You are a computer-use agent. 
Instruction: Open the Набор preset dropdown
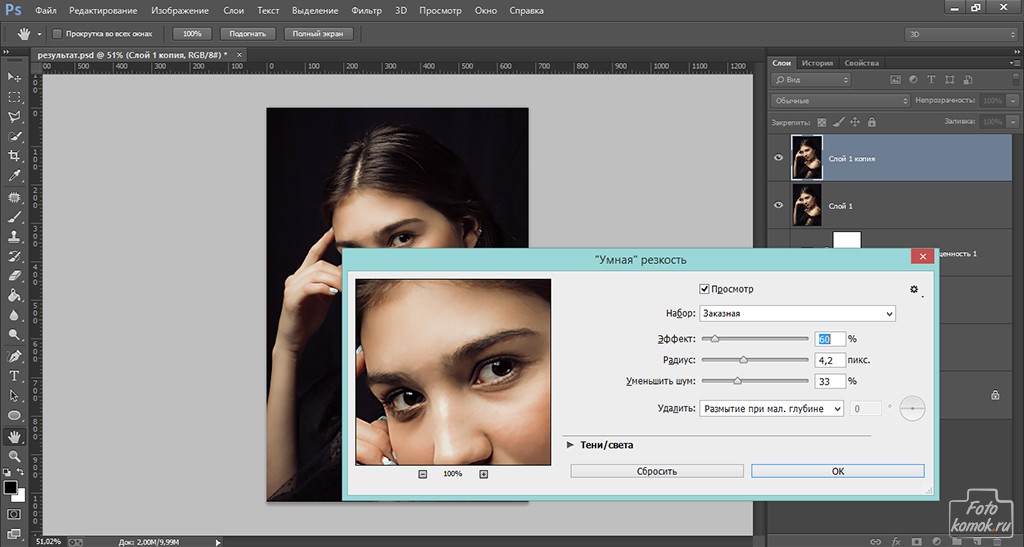coord(797,313)
